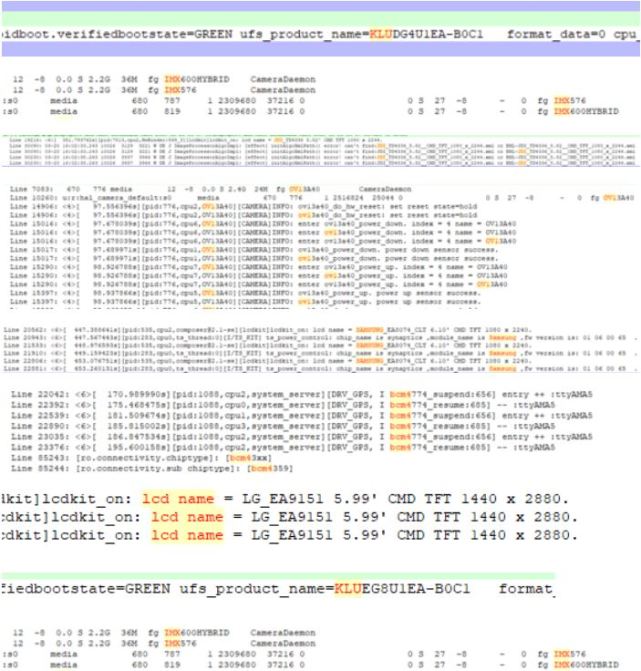641x671 pixels.
Task: Click IMX576 CameraDaemon row beneath the KLUDG4U1EA line
Action: click(x=164, y=90)
